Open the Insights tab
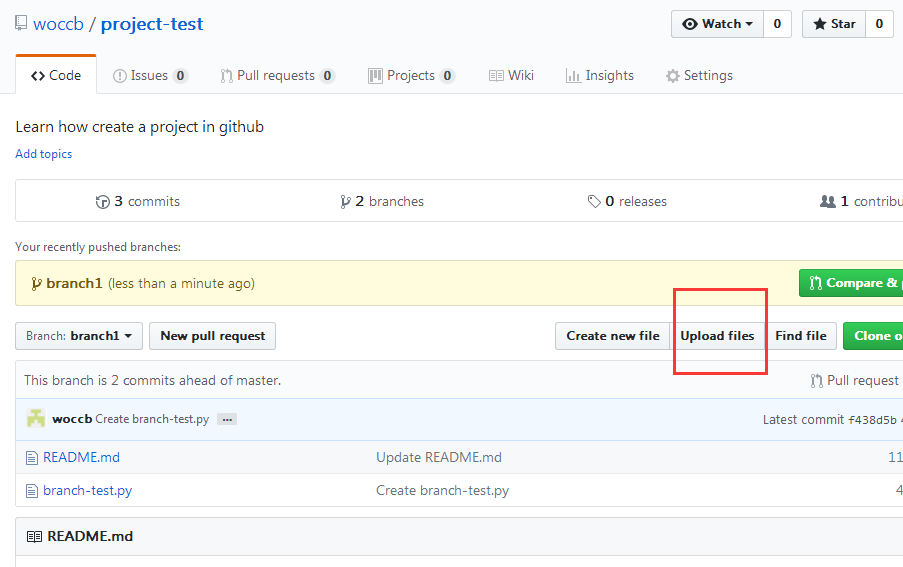This screenshot has width=903, height=567. tap(600, 75)
